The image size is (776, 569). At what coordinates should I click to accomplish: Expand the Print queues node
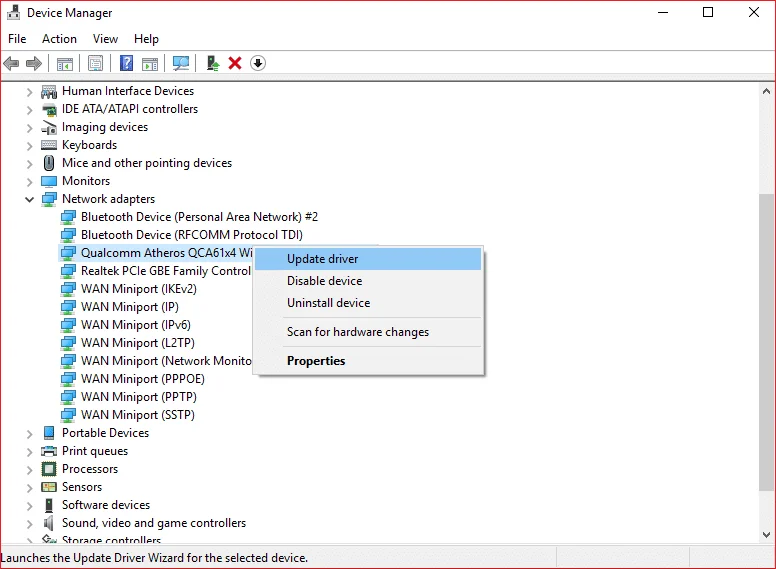[x=30, y=452]
